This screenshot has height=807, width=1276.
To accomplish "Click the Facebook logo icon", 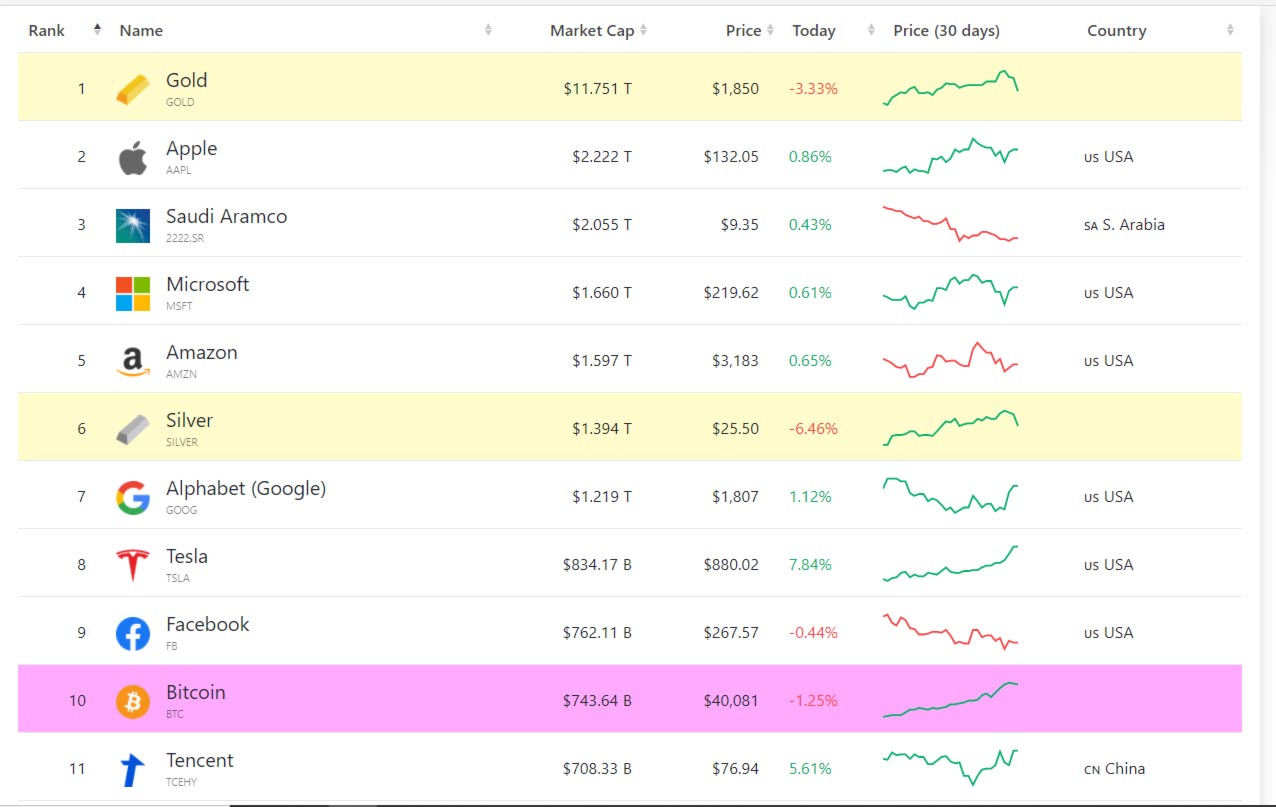I will pos(133,634).
